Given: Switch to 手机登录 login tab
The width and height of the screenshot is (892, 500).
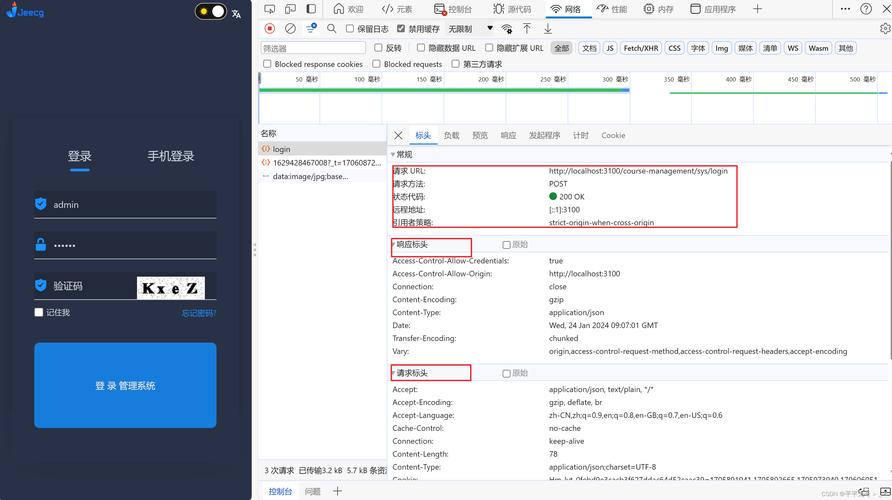Looking at the screenshot, I should (x=171, y=156).
